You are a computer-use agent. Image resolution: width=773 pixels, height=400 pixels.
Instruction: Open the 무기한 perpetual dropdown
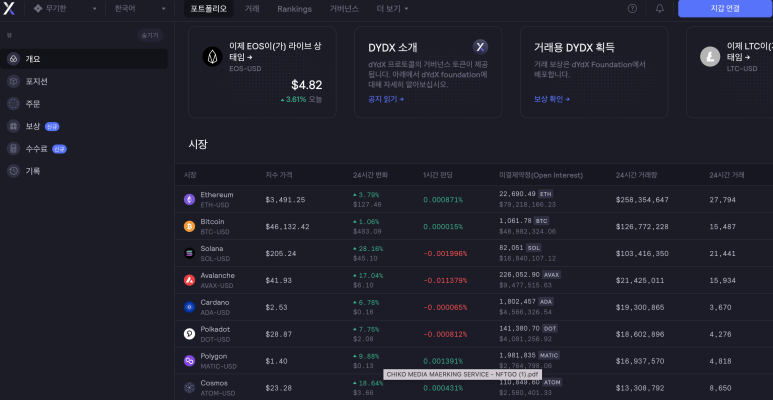tap(66, 8)
